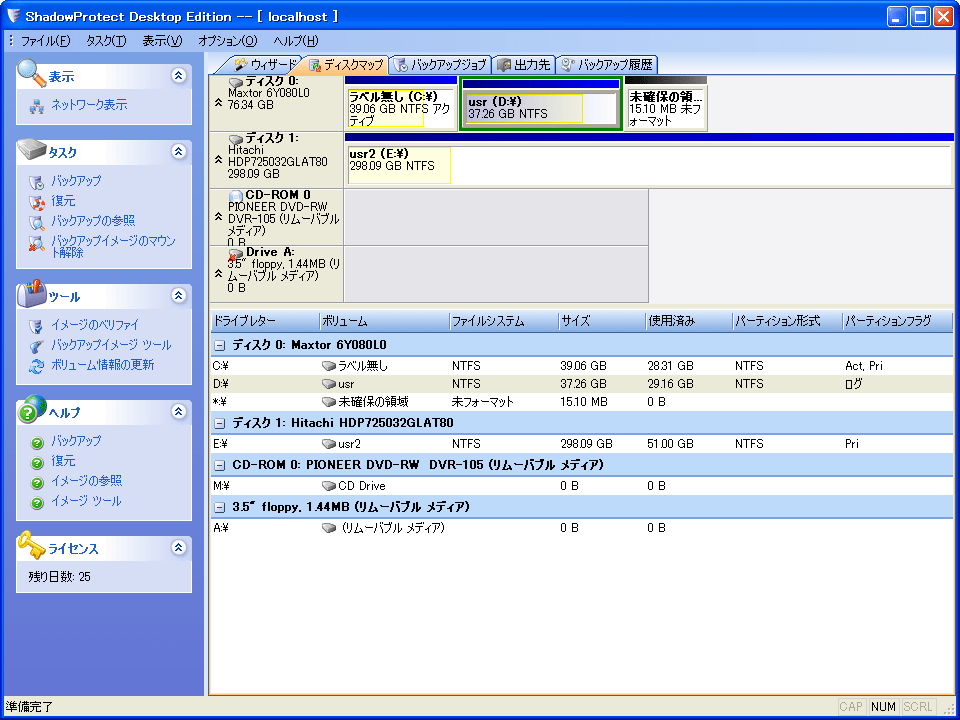Collapse the 3.5" floppy group in list
This screenshot has width=960, height=720.
point(219,508)
